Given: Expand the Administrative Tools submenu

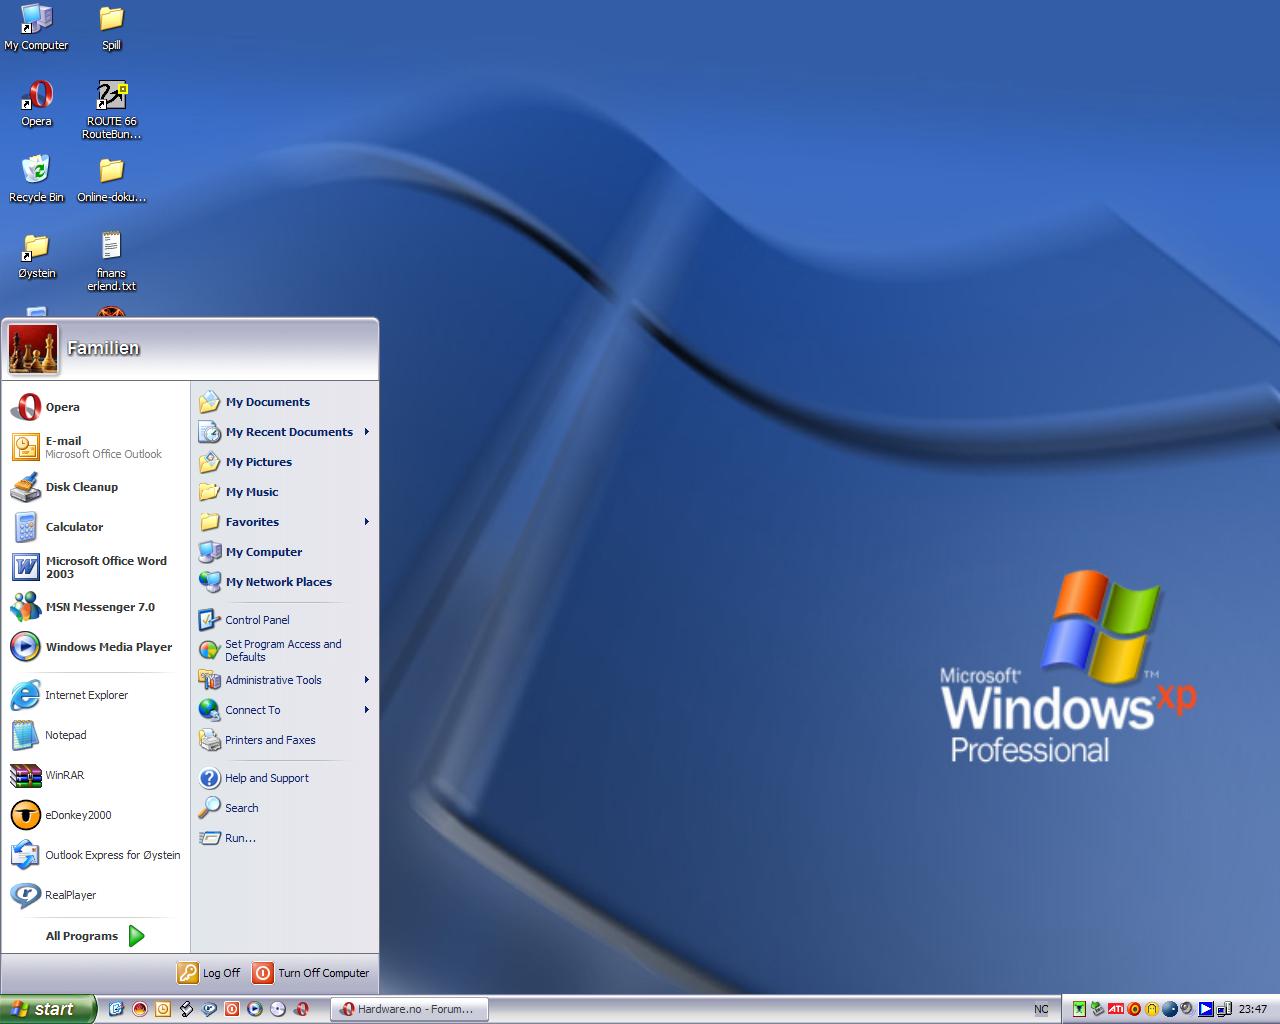Looking at the screenshot, I should [x=273, y=680].
